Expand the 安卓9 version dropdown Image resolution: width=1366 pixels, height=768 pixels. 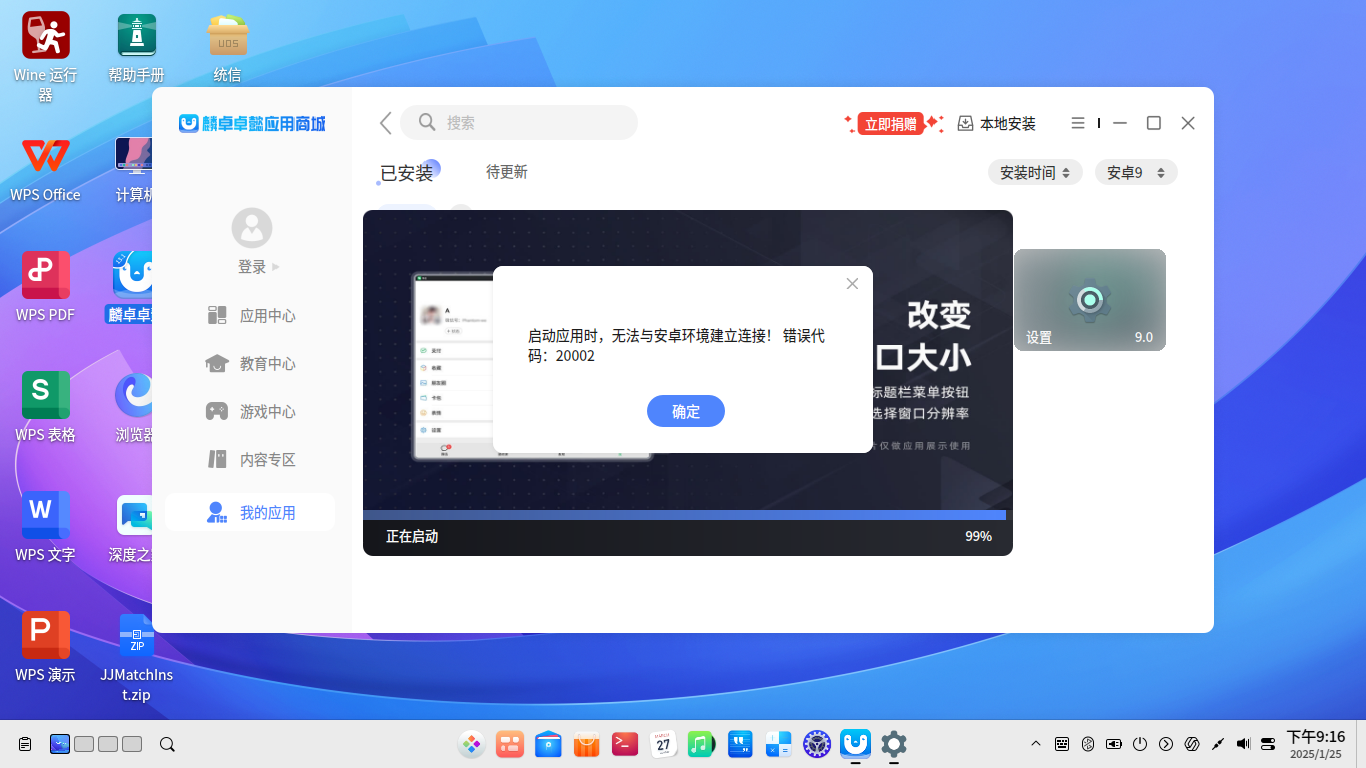pos(1136,172)
